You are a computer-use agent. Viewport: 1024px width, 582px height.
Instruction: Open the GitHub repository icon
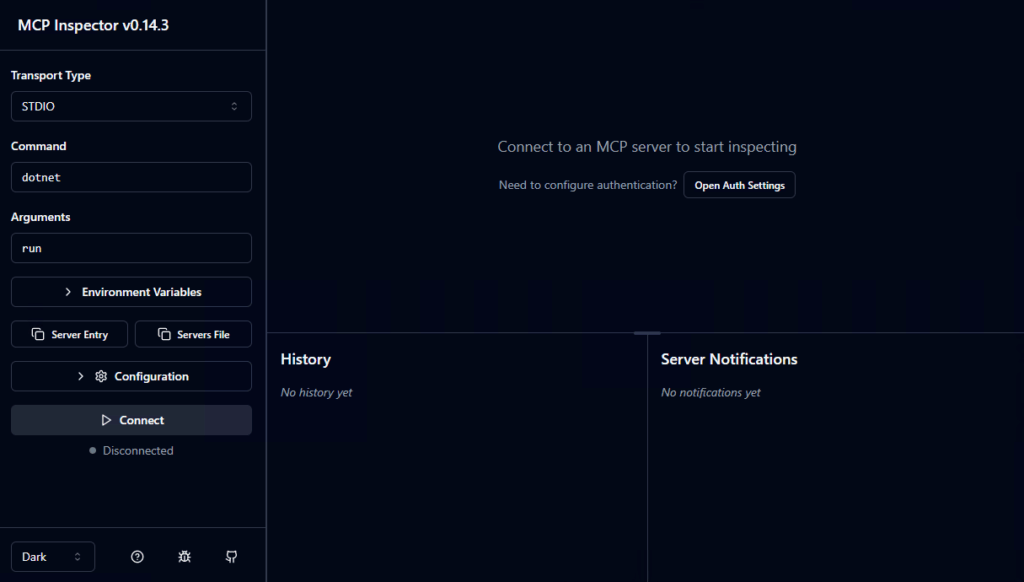(231, 557)
